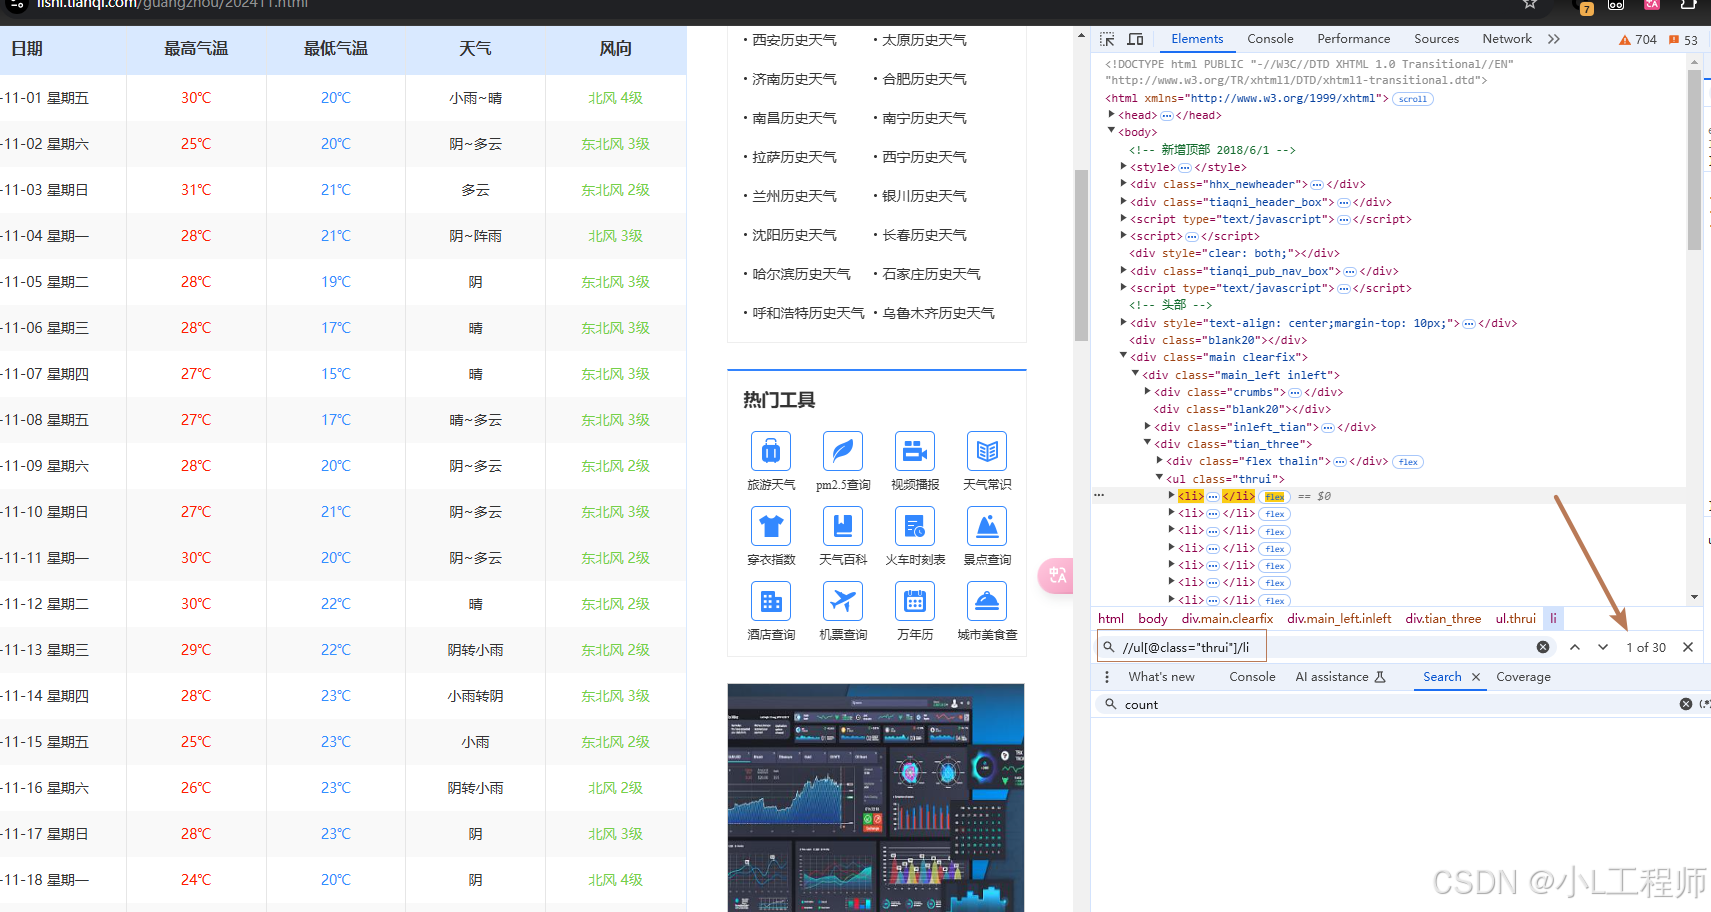Open the 万年历 calendar icon

point(915,601)
